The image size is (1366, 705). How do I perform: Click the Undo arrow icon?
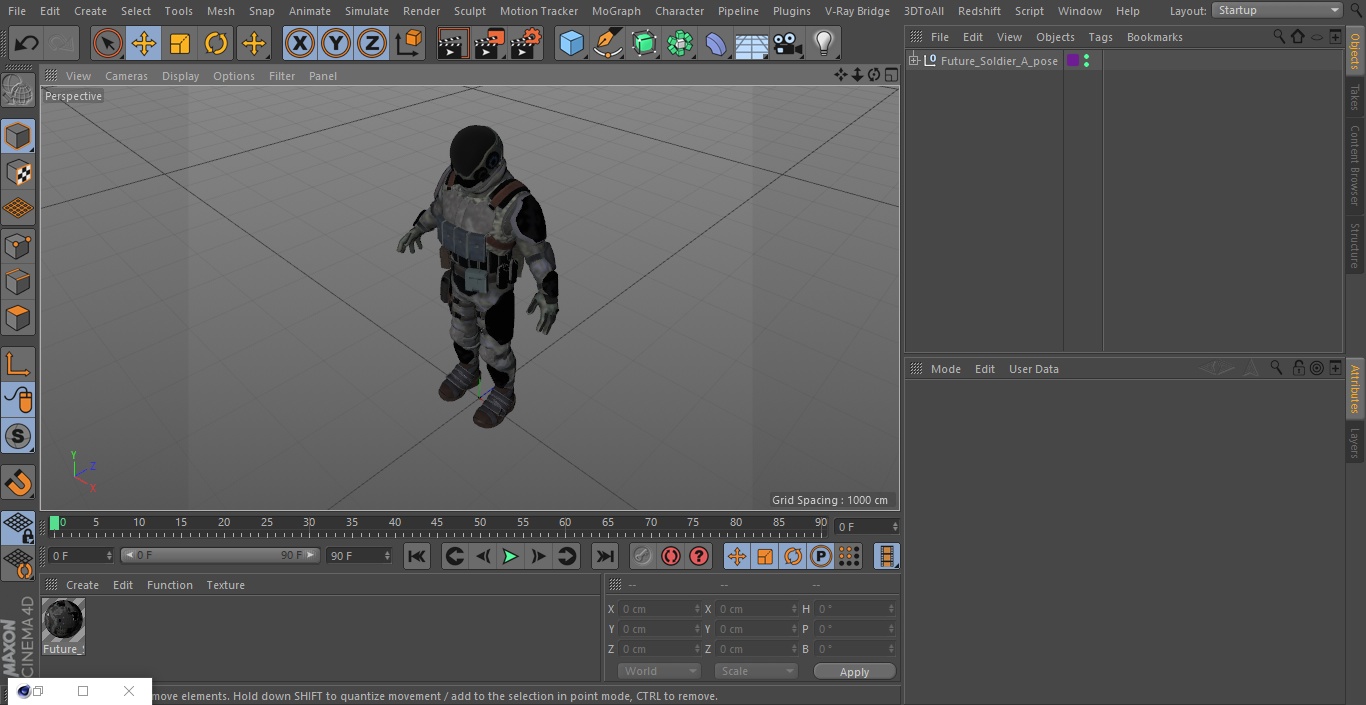point(27,43)
